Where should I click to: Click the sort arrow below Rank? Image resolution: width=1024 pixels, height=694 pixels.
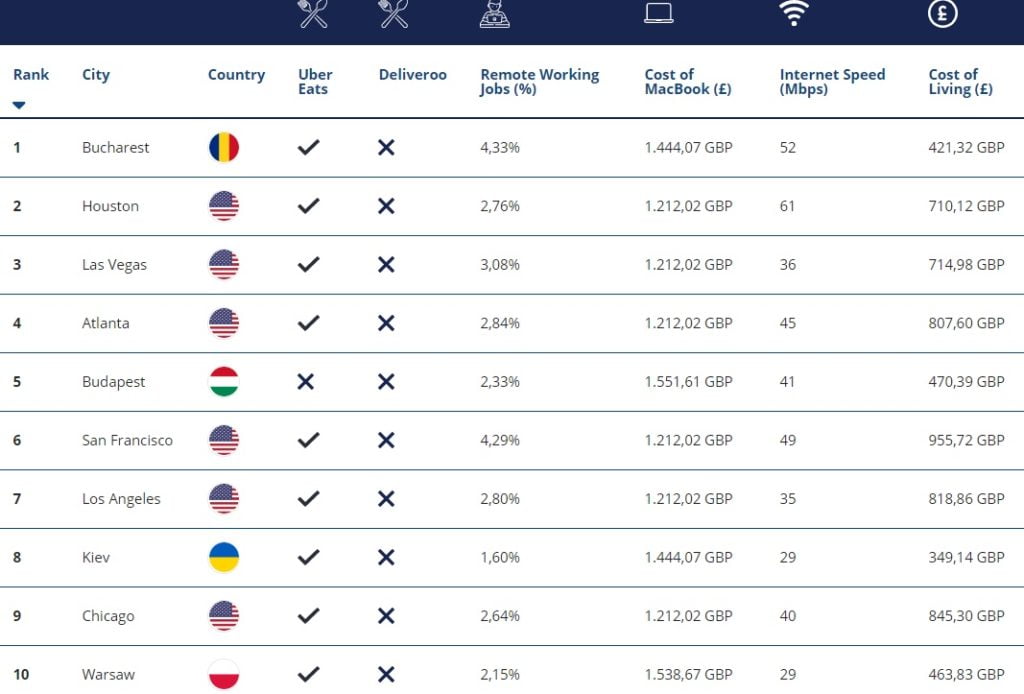tap(19, 105)
